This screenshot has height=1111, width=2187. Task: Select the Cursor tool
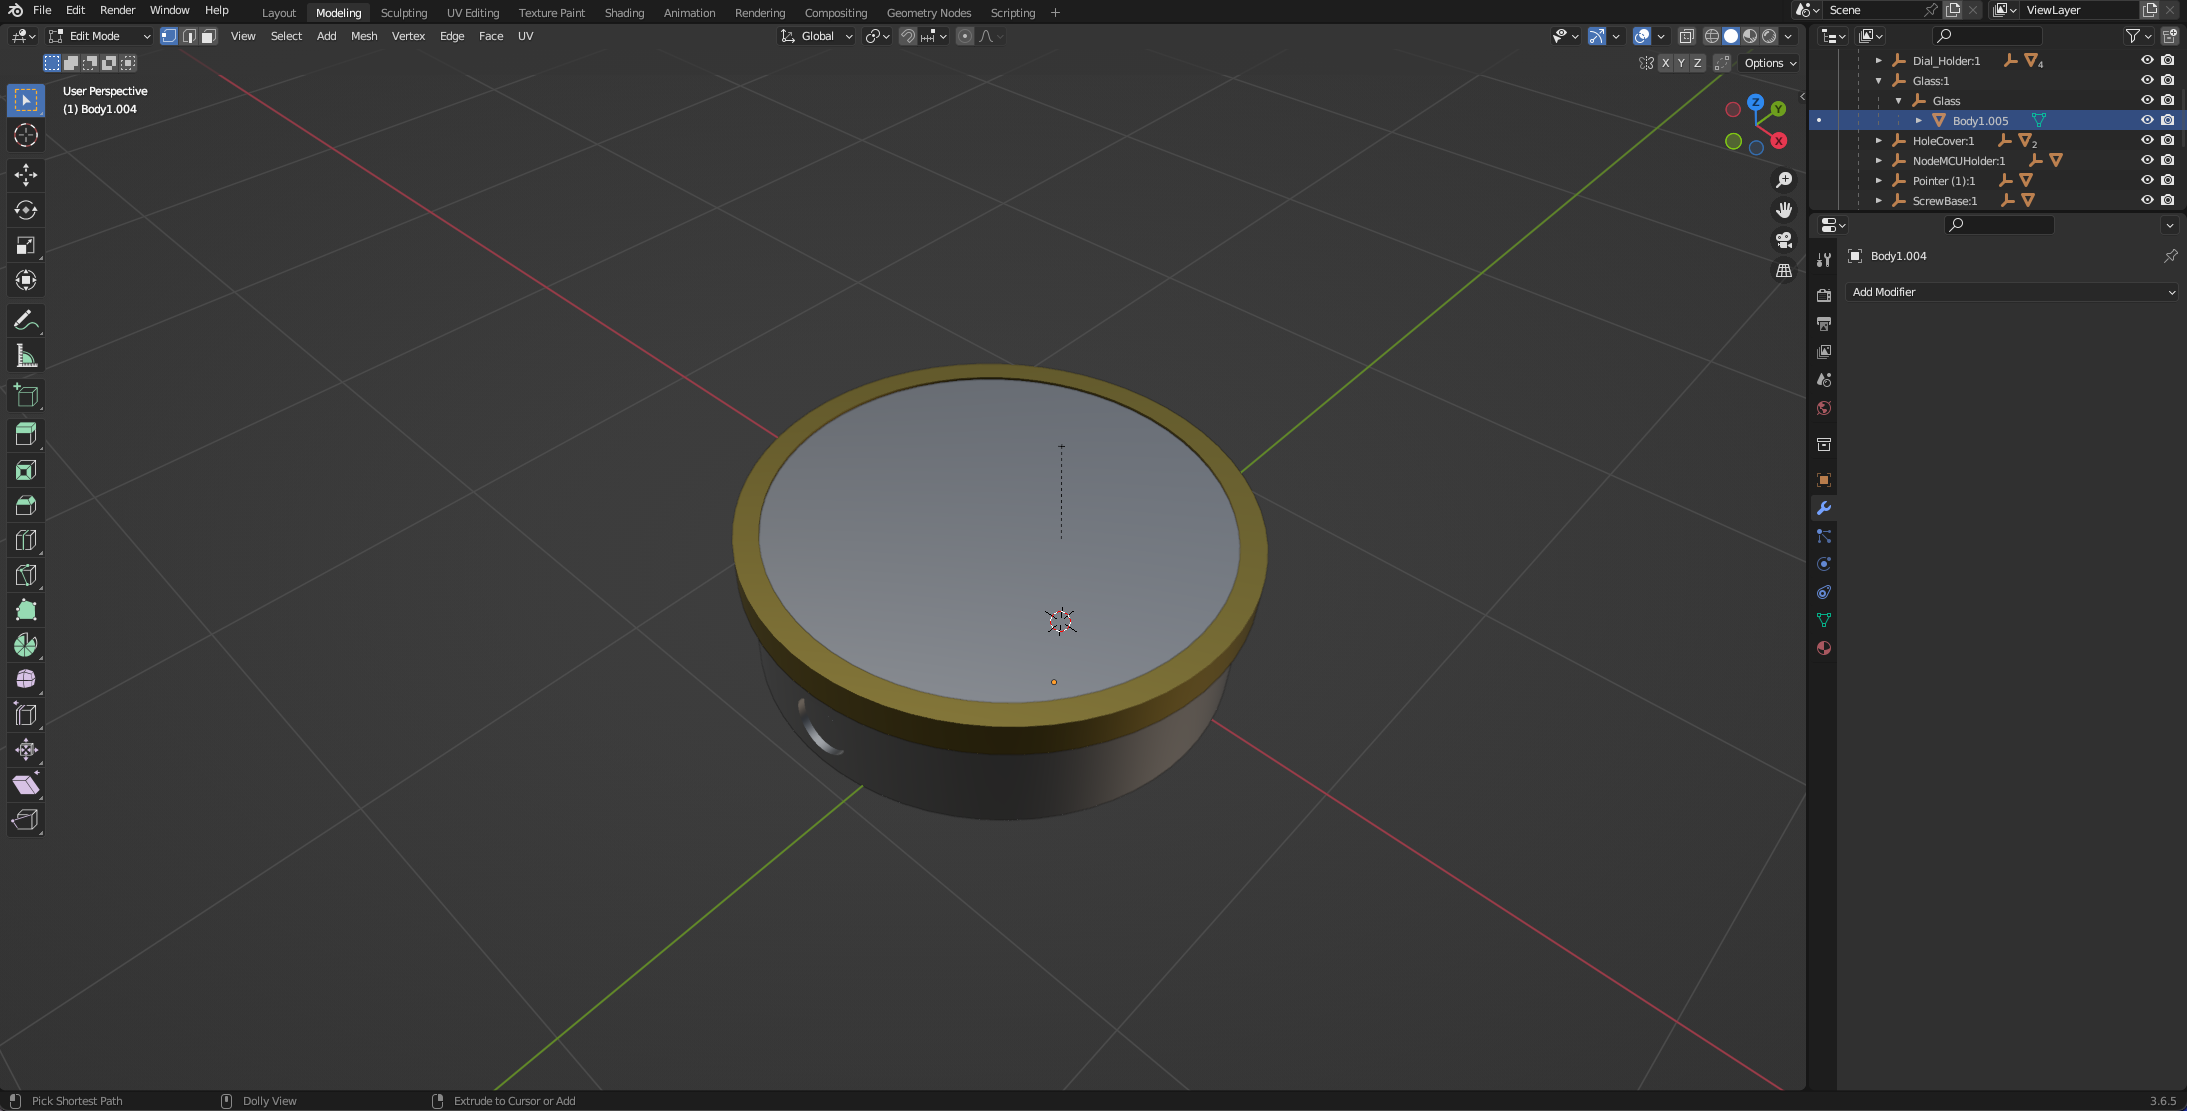point(26,135)
